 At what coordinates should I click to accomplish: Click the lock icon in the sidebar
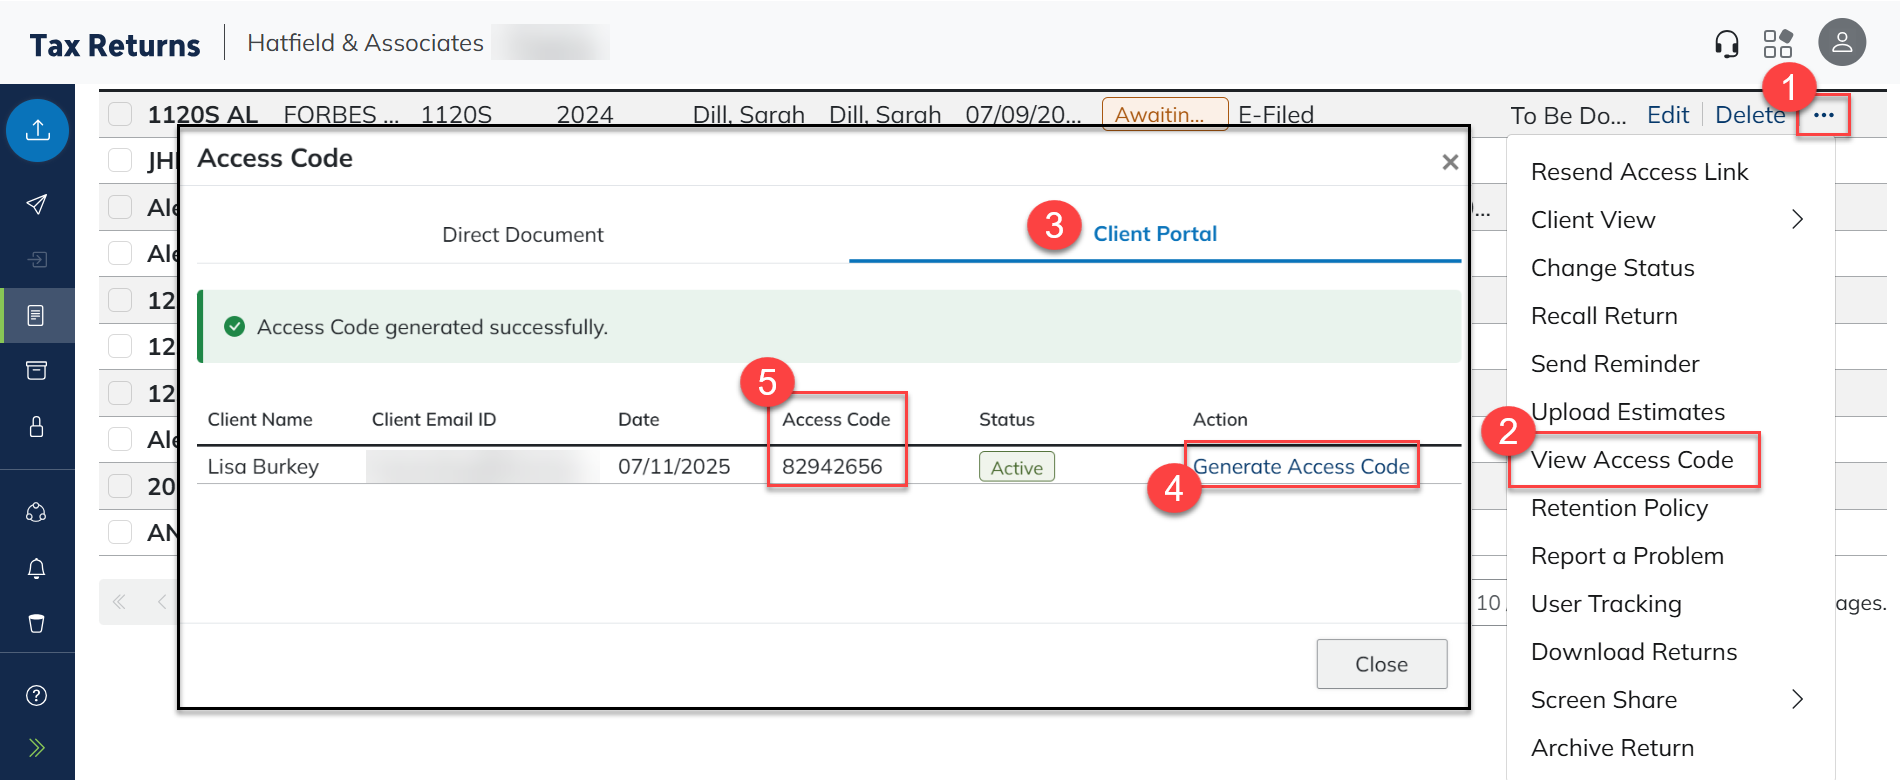click(37, 427)
